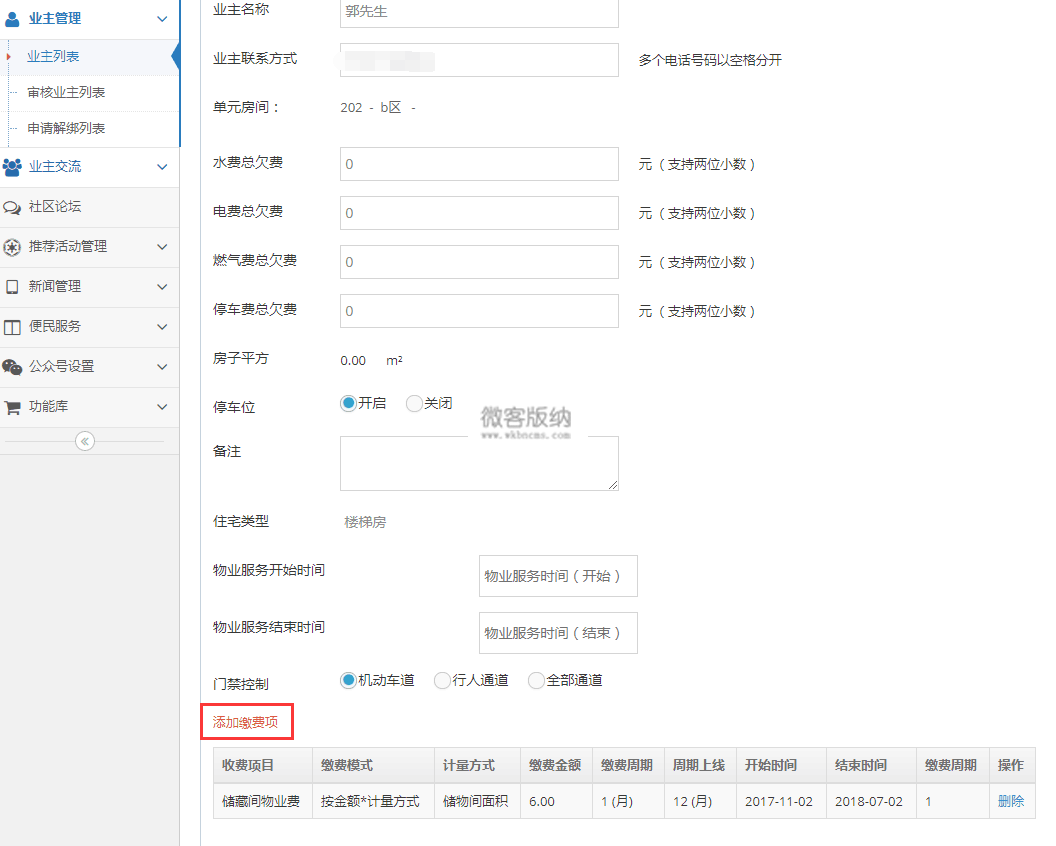Expand the 公众号设置 chevron
Viewport: 1056px width, 846px height.
(x=162, y=367)
